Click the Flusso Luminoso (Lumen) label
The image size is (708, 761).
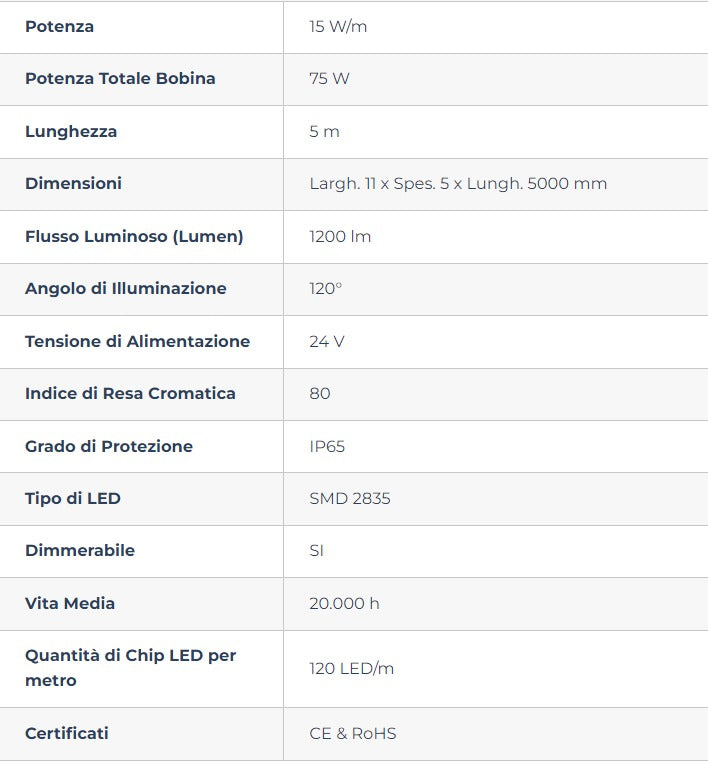click(x=134, y=237)
